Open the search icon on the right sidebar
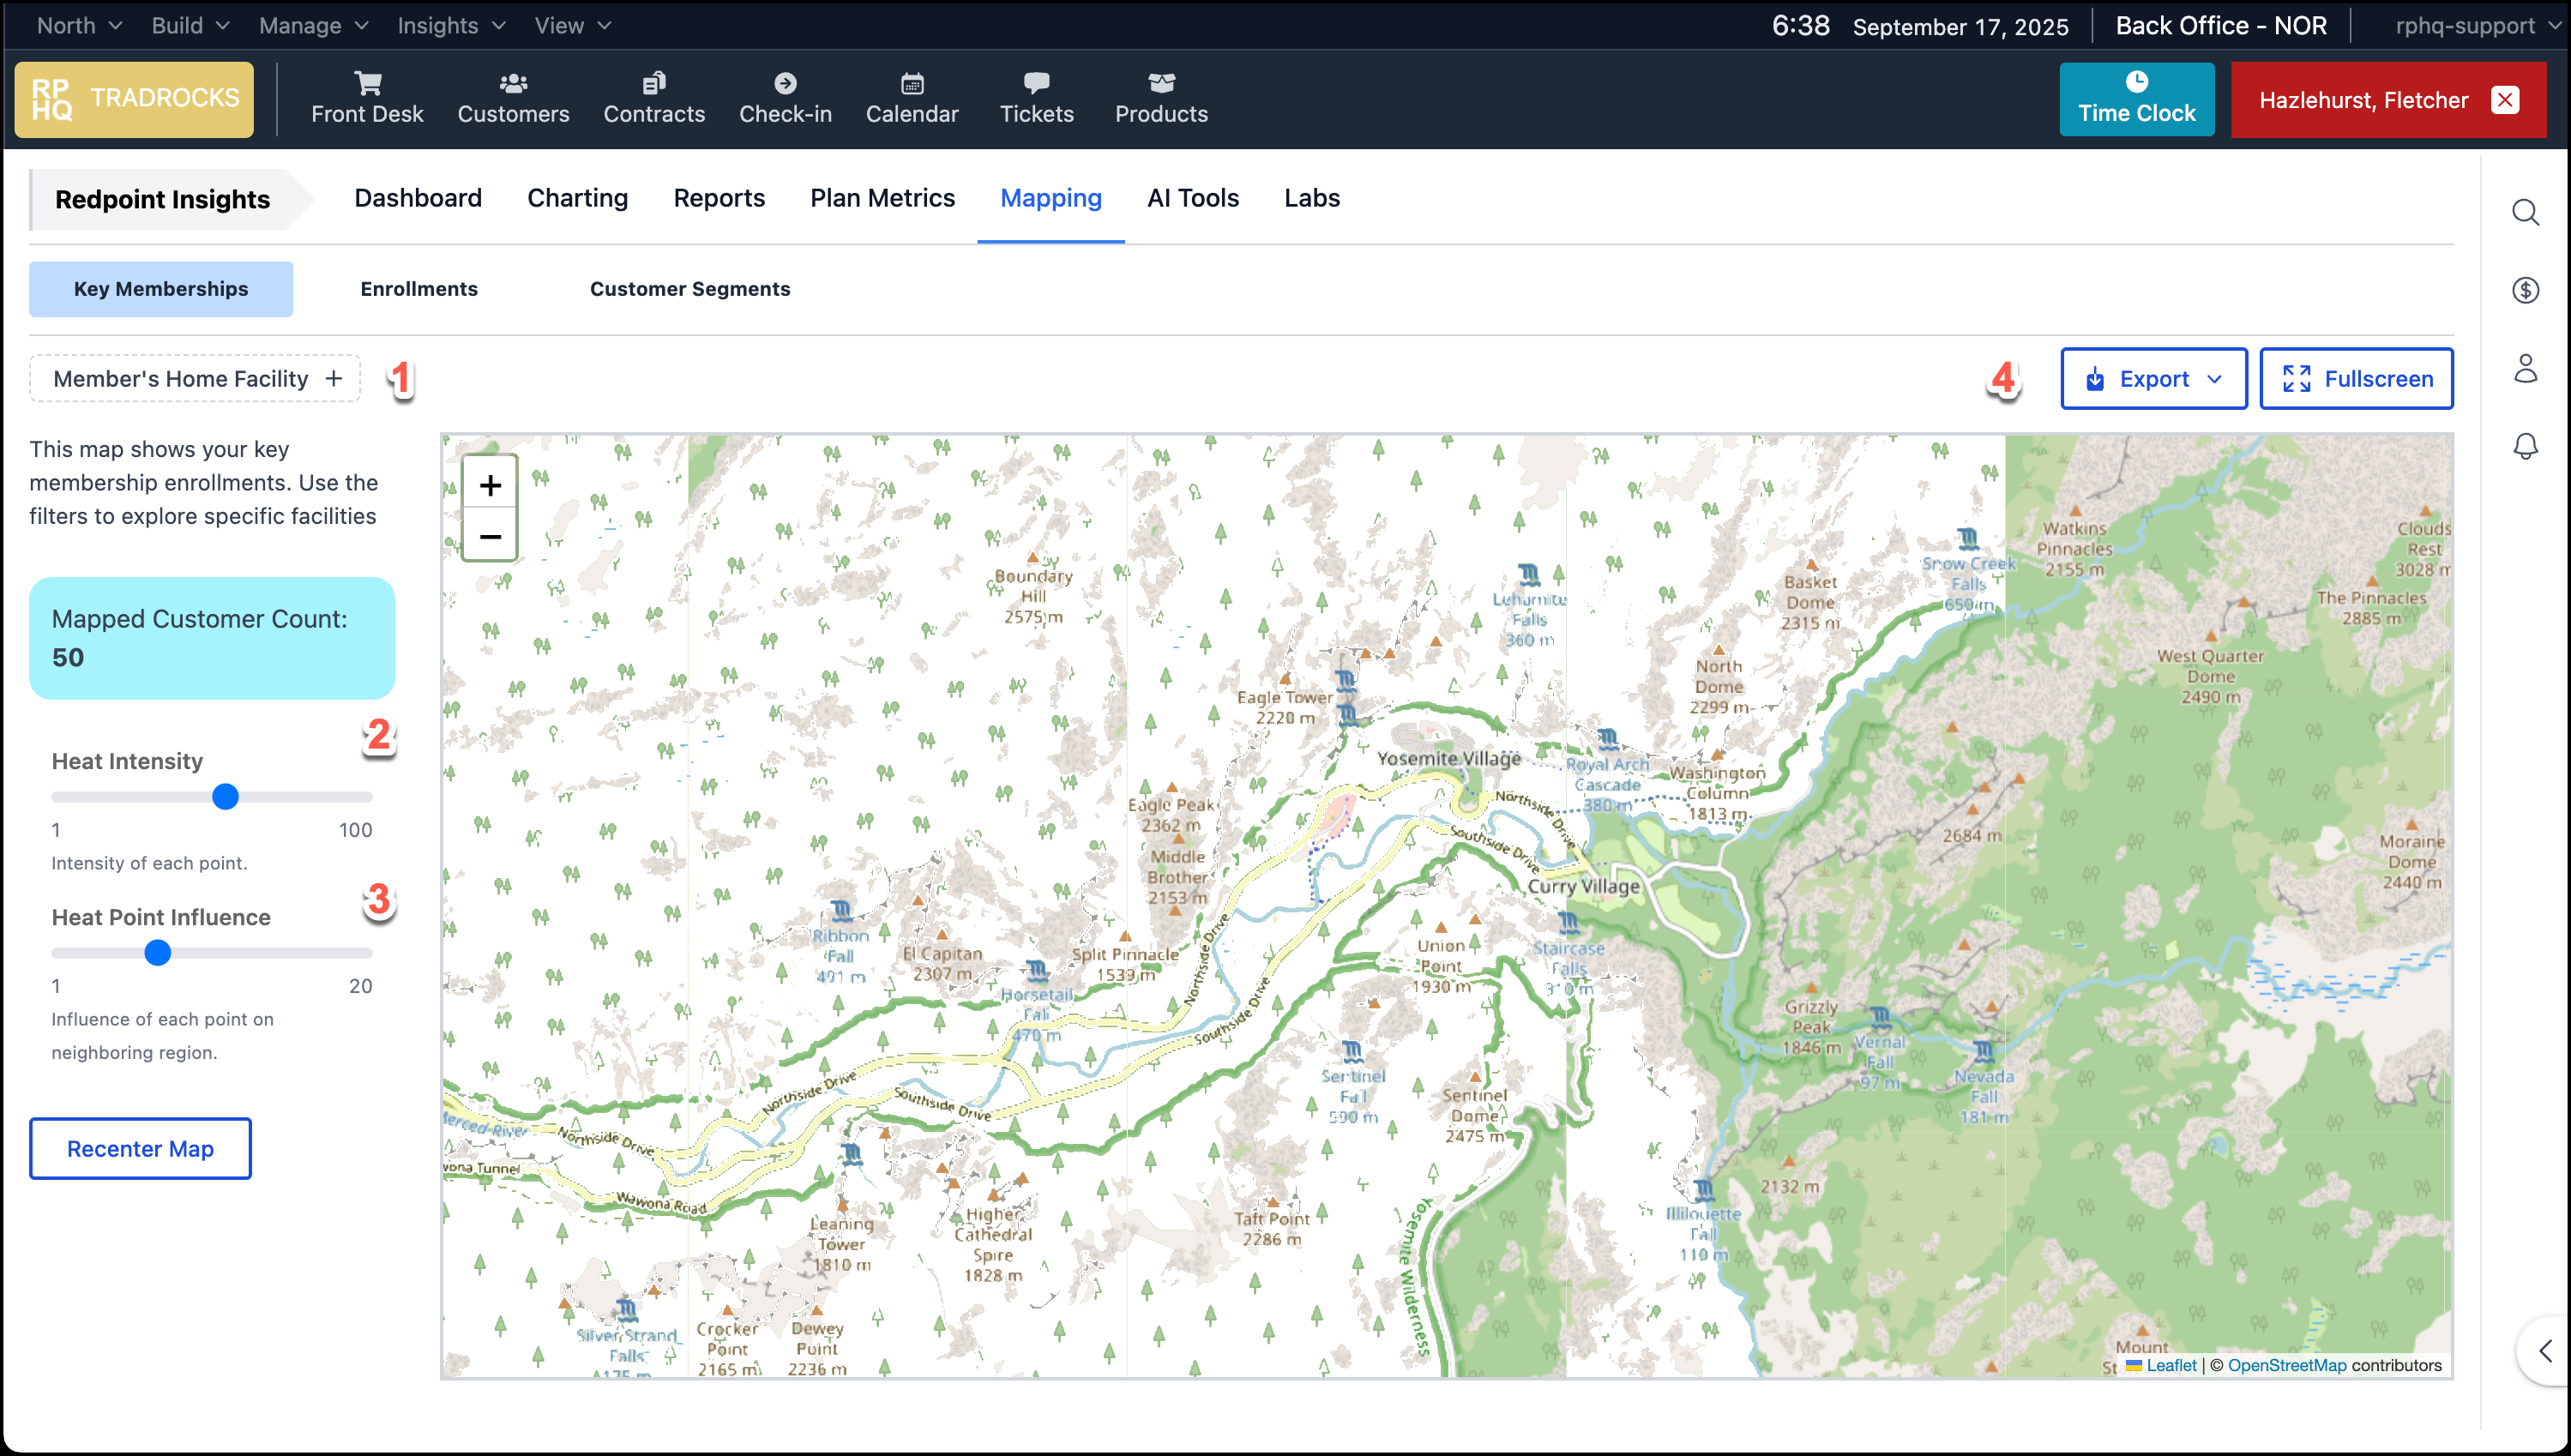 [x=2527, y=212]
